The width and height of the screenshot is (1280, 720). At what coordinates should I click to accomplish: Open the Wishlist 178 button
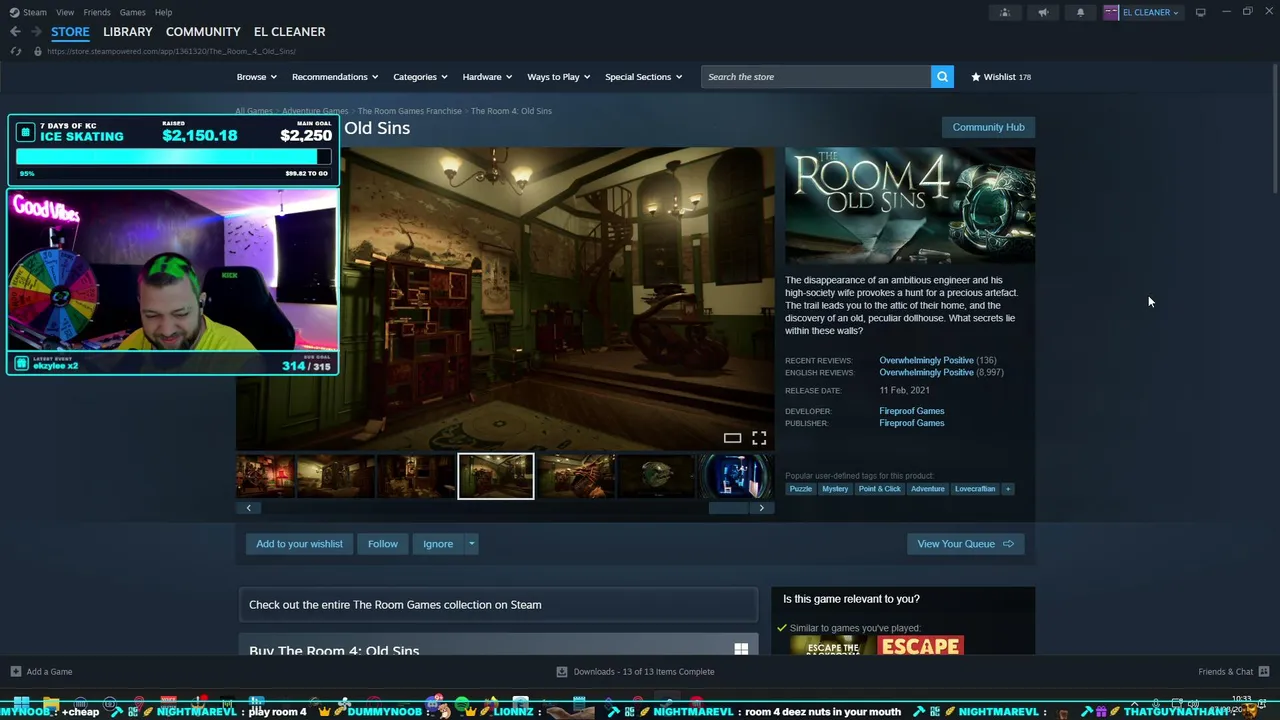1001,77
